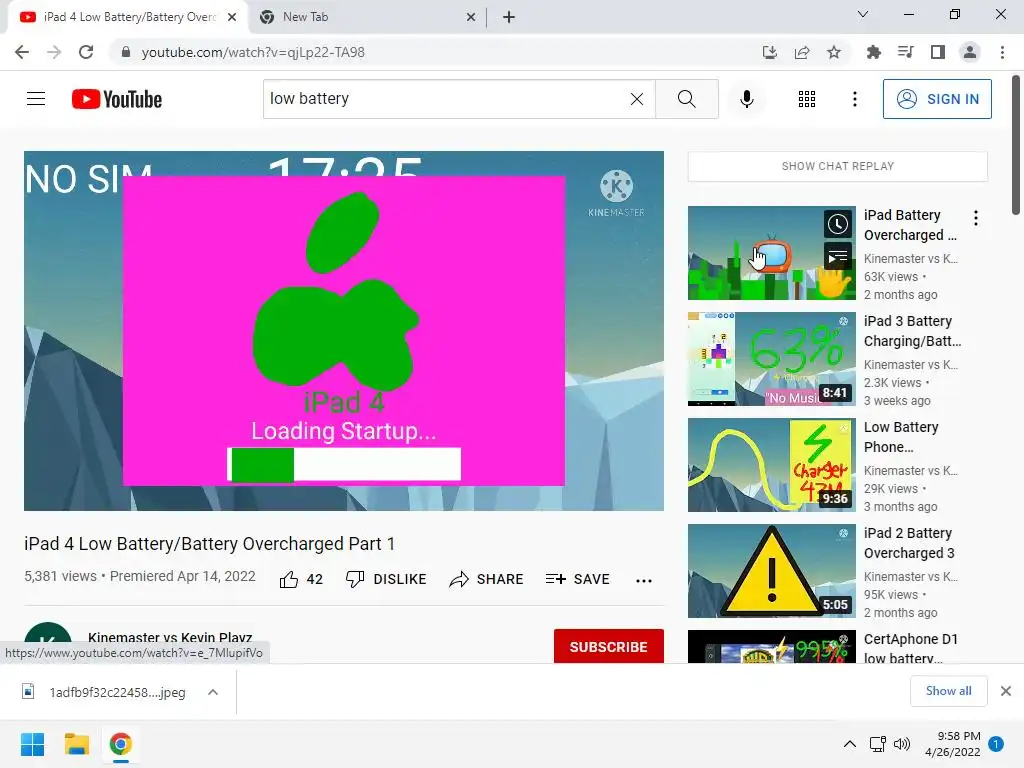Close the downloads shelf

(x=1006, y=691)
